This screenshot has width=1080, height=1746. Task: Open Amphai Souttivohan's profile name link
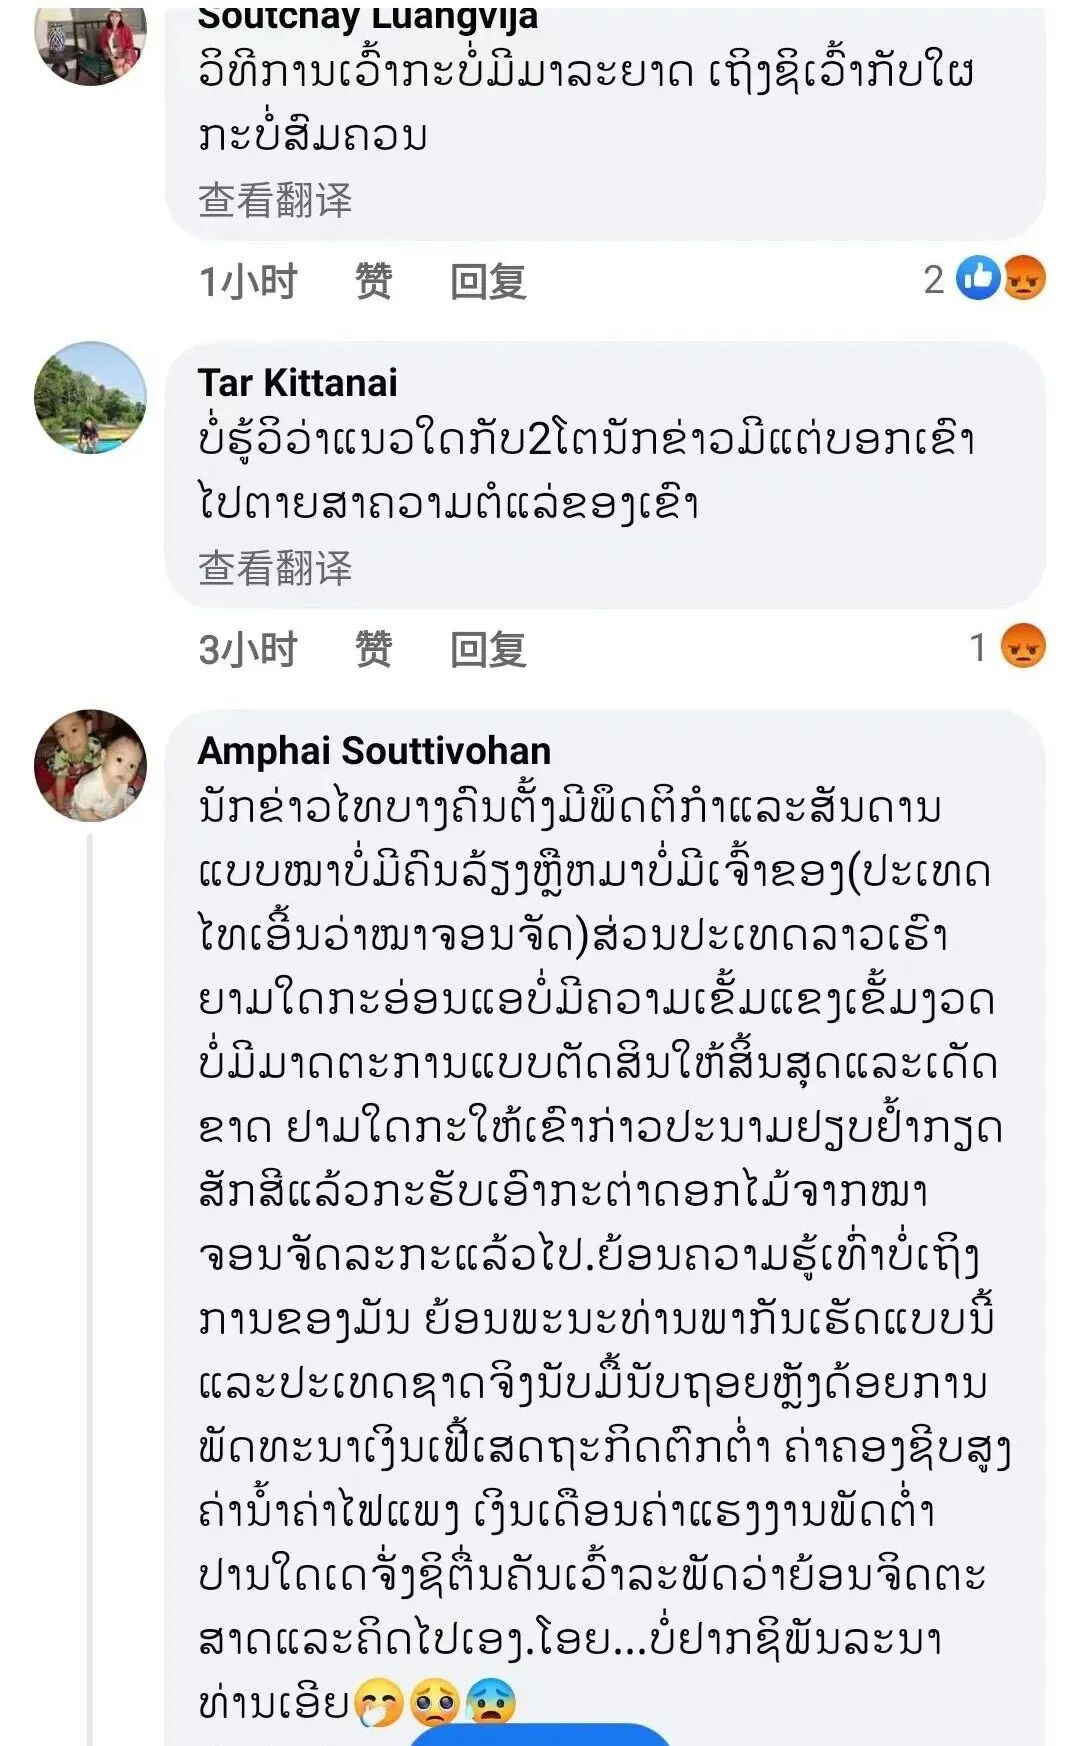(374, 751)
